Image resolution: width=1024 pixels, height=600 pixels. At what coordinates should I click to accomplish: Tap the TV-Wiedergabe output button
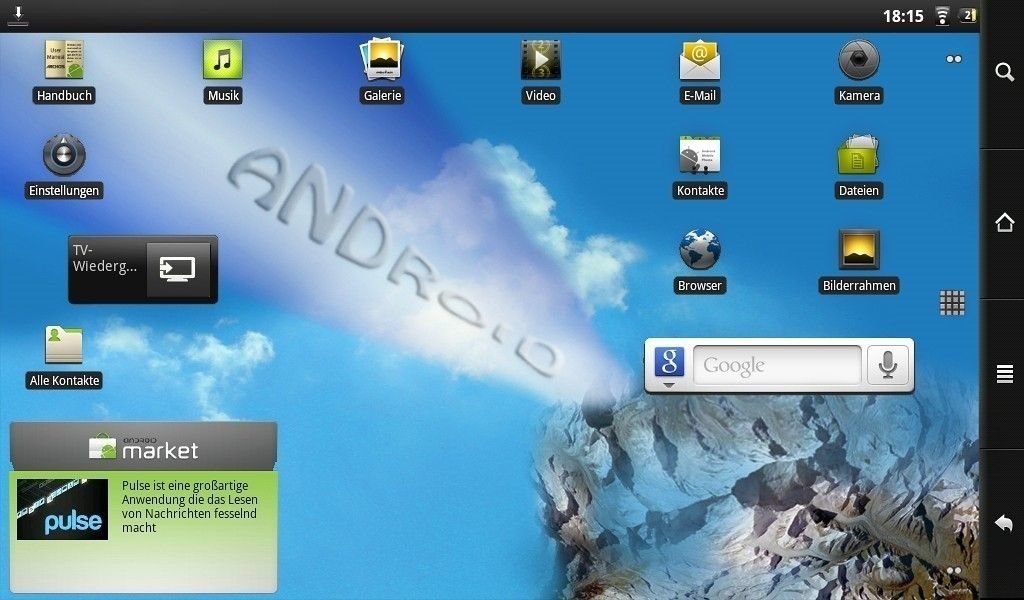point(178,269)
